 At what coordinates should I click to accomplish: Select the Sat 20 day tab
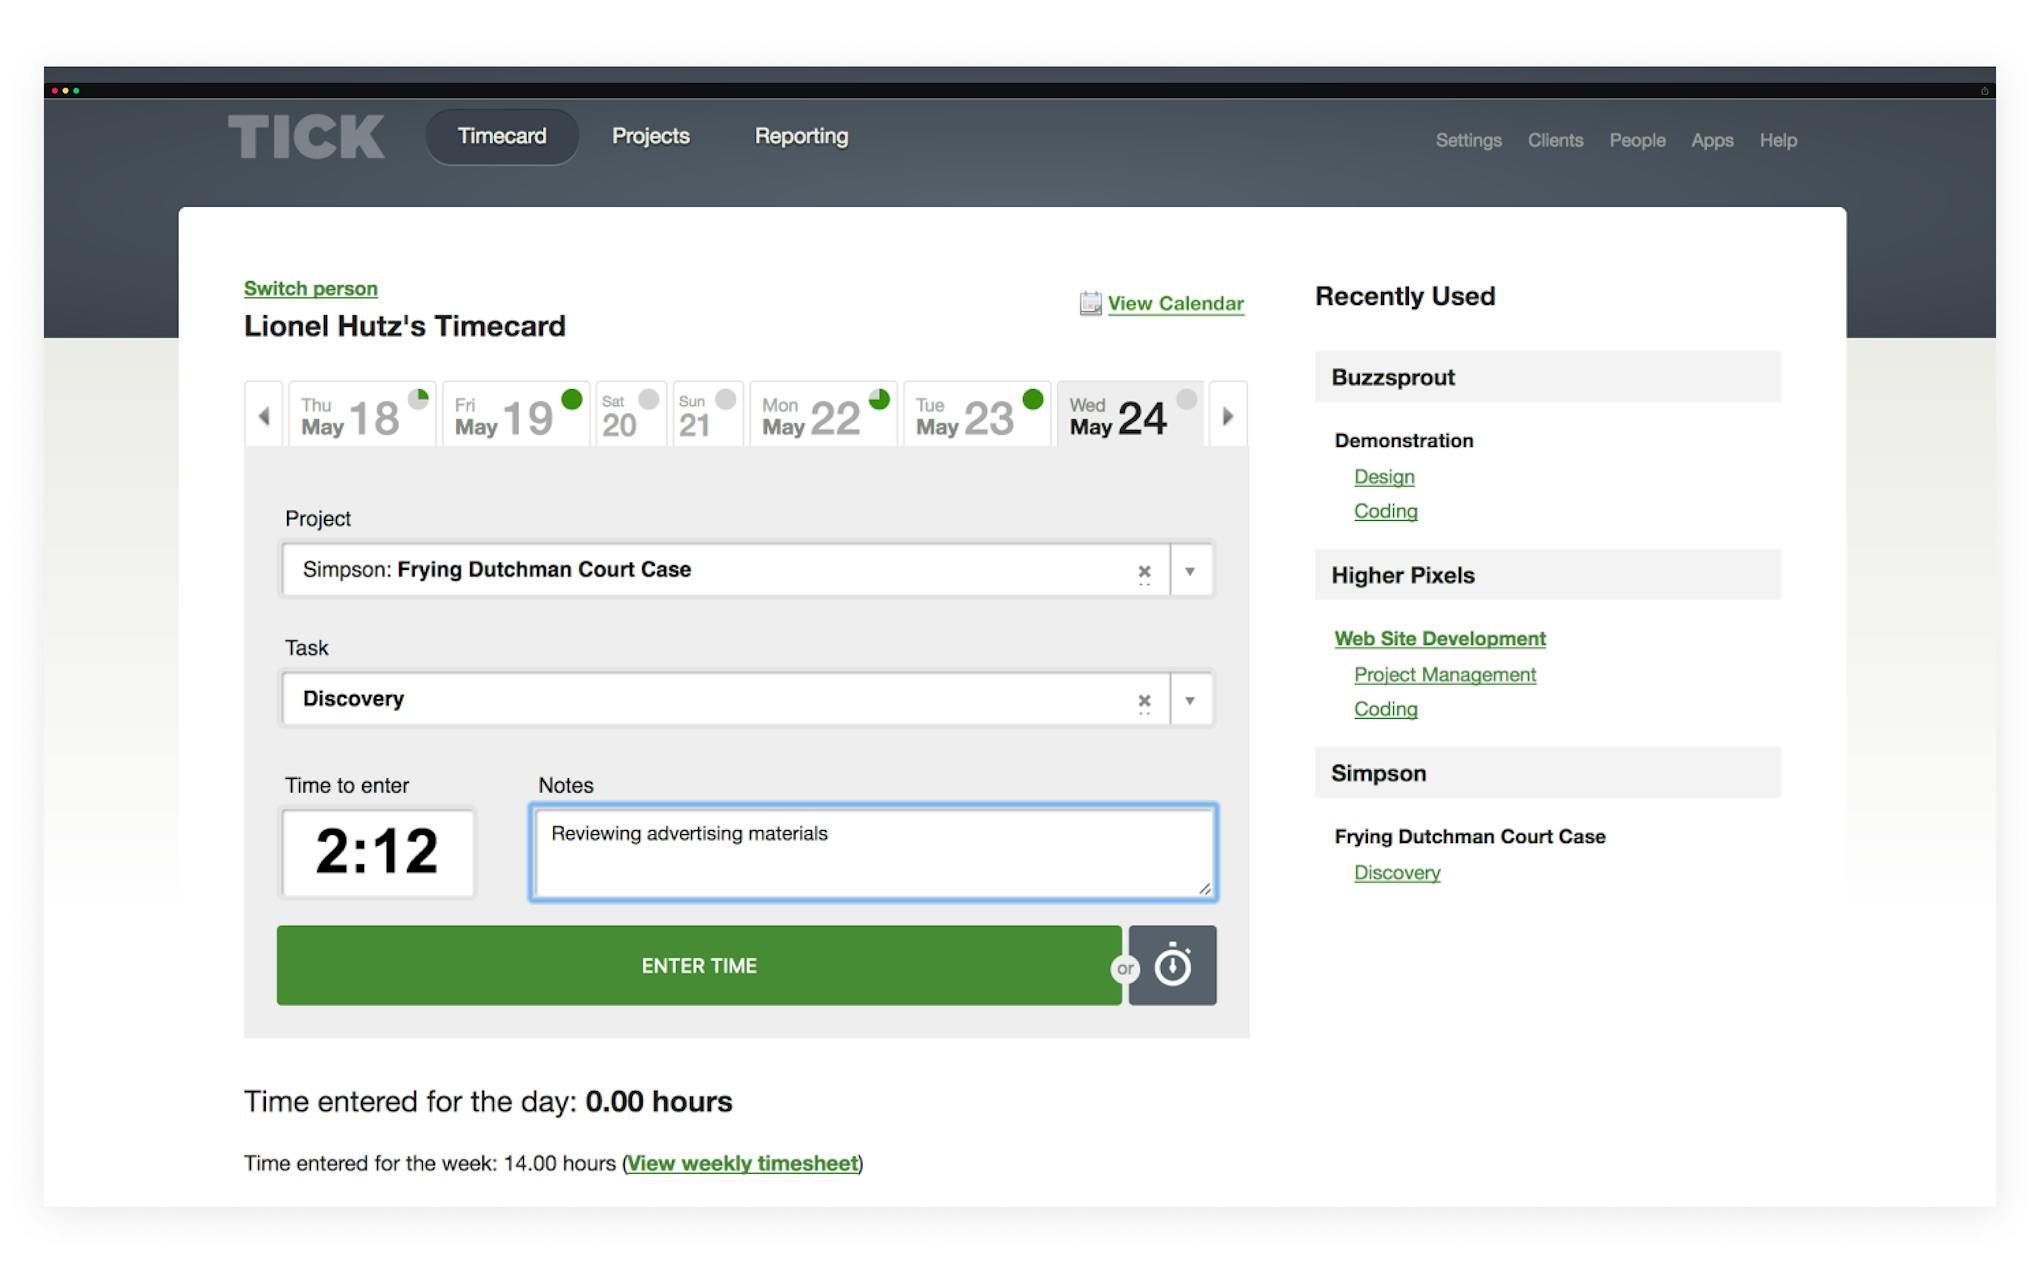630,415
